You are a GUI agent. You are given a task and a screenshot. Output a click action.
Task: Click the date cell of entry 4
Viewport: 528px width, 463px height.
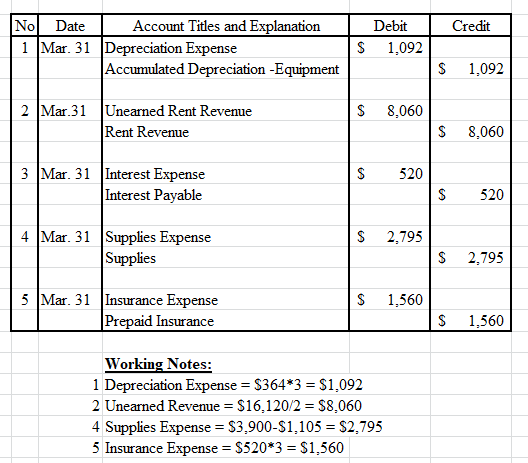70,237
